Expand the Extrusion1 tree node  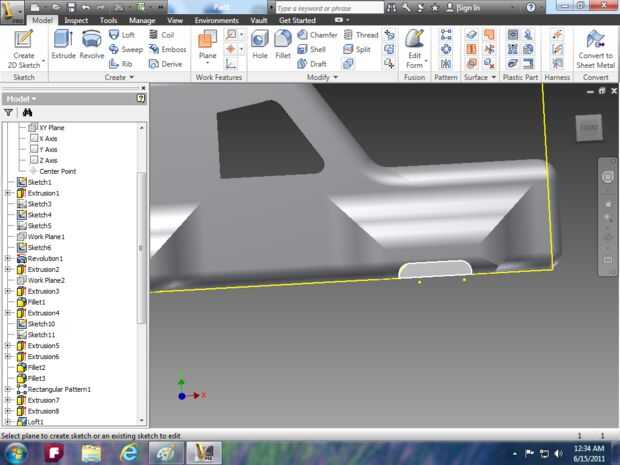(x=8, y=193)
